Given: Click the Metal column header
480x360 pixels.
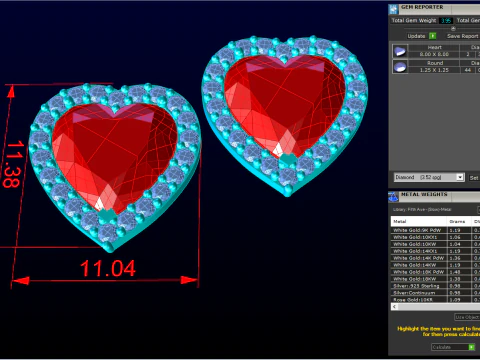Looking at the screenshot, I should click(x=419, y=221).
